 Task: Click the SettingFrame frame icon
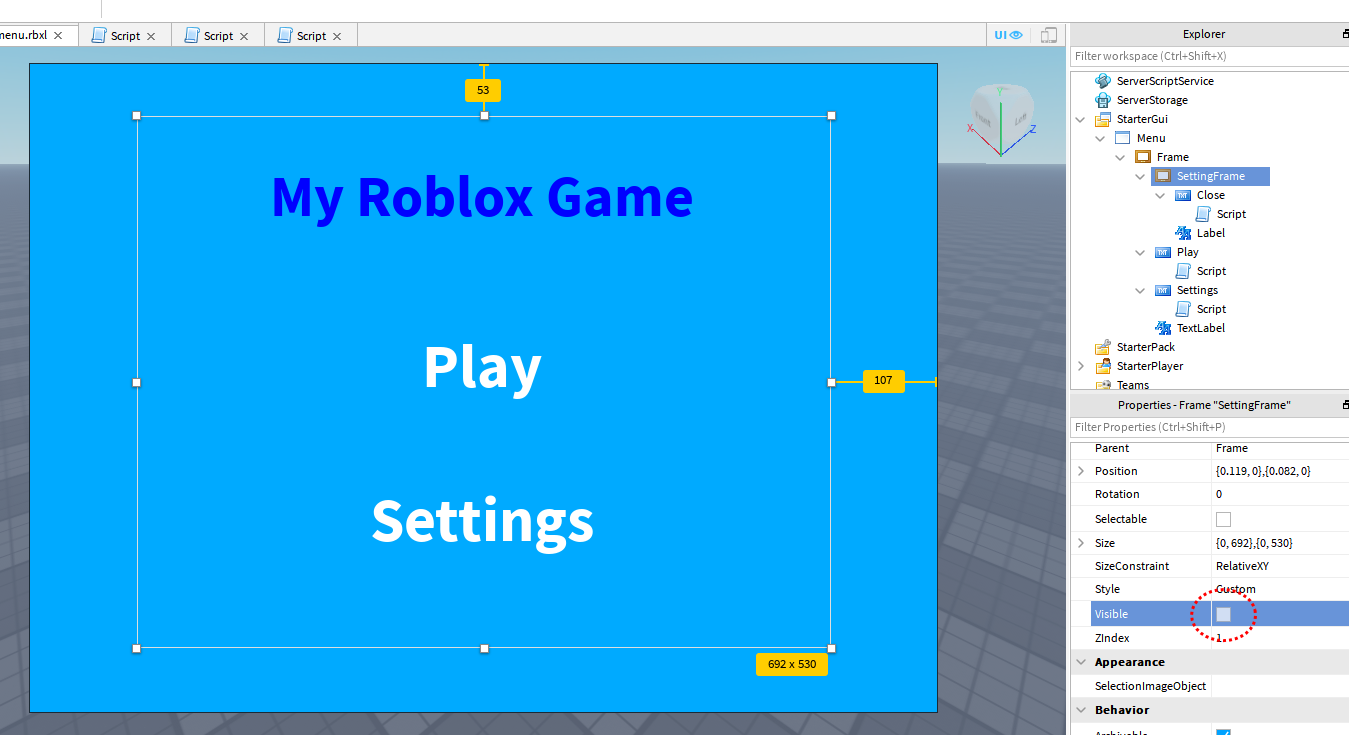pos(1162,176)
